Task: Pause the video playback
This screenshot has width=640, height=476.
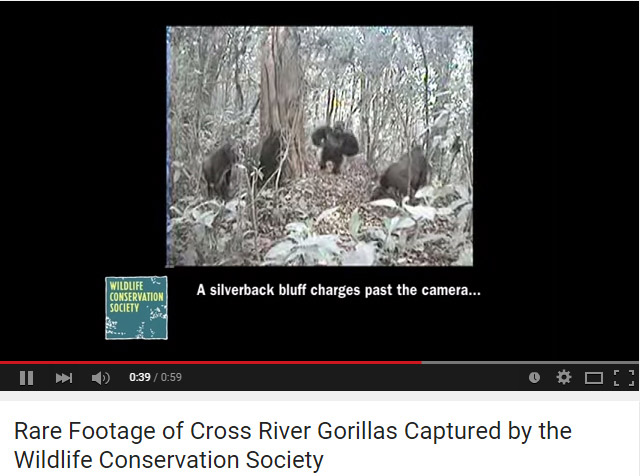Action: [x=27, y=378]
